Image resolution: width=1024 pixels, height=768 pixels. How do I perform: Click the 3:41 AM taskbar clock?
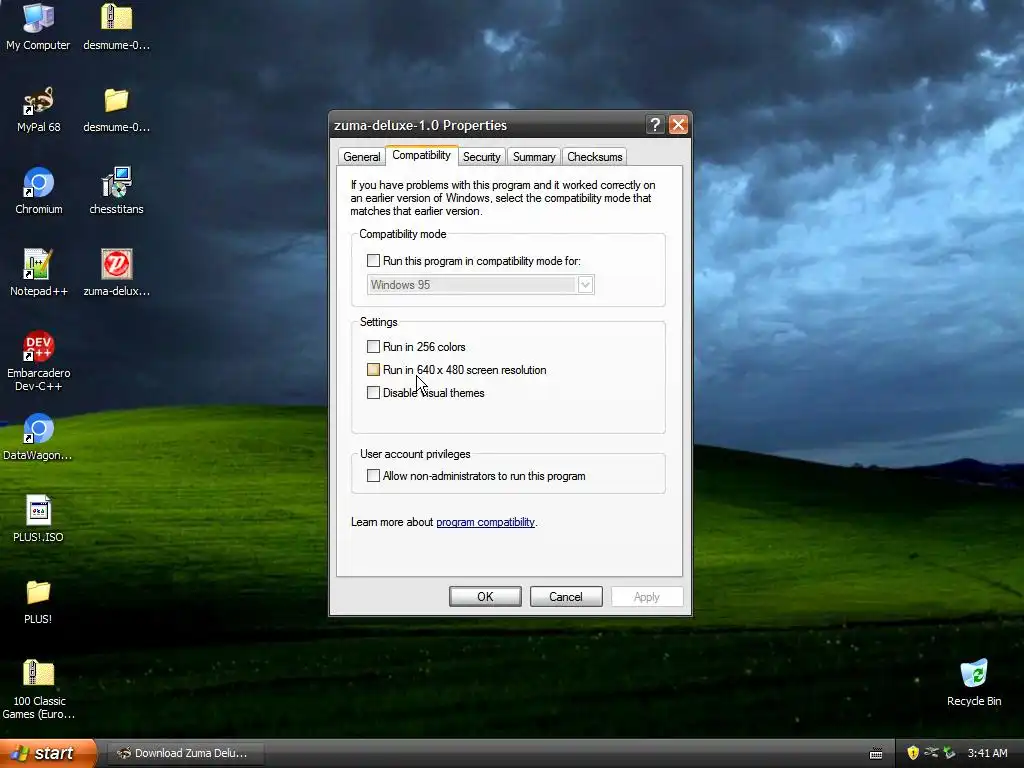[x=987, y=753]
